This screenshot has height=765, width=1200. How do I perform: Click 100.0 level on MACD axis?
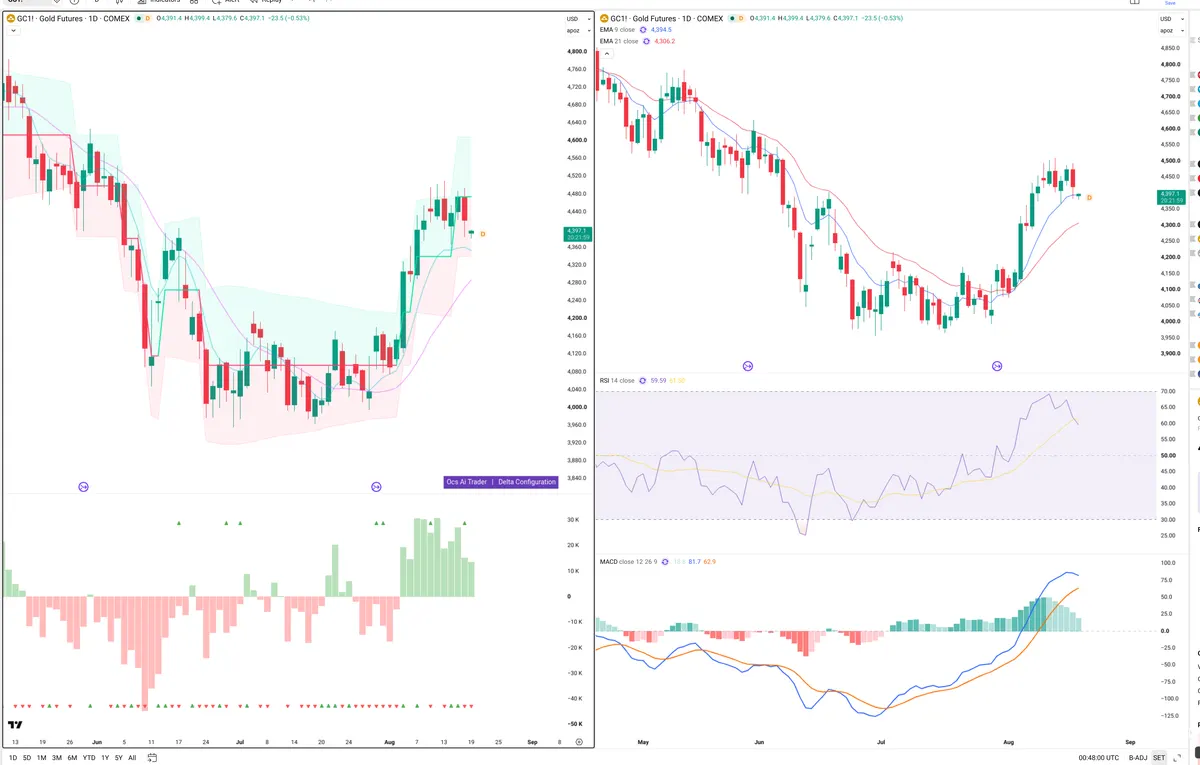point(1167,563)
